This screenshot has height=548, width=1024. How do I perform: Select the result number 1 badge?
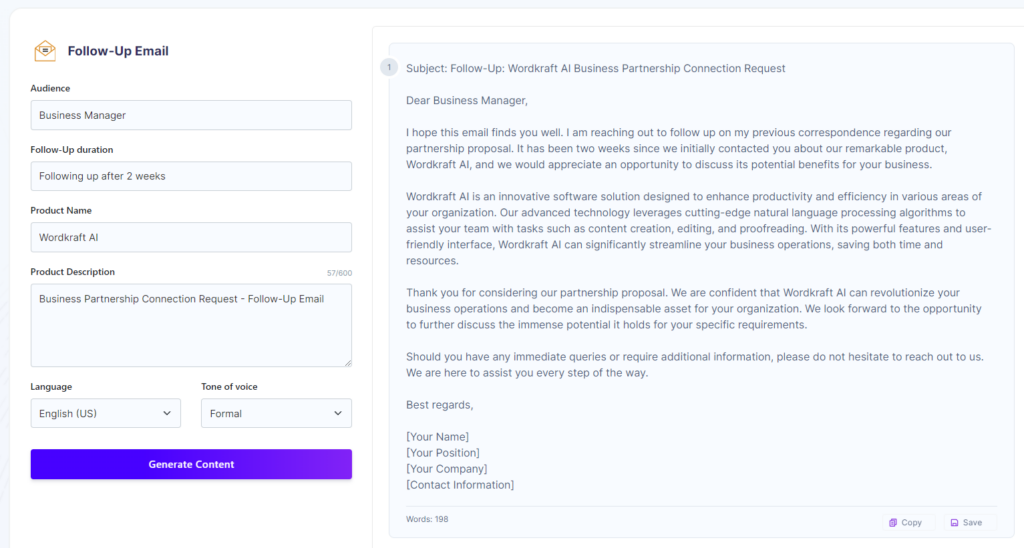tap(389, 67)
